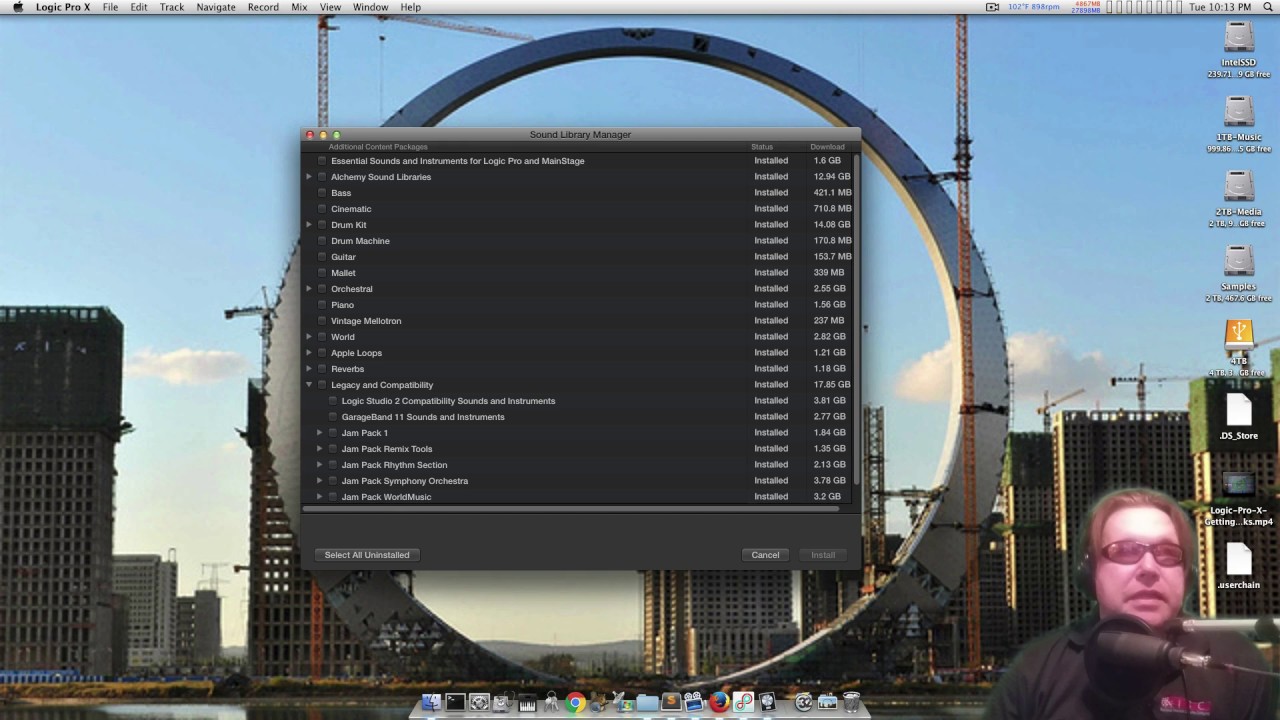The height and width of the screenshot is (720, 1280).
Task: Open the File menu
Action: (110, 7)
